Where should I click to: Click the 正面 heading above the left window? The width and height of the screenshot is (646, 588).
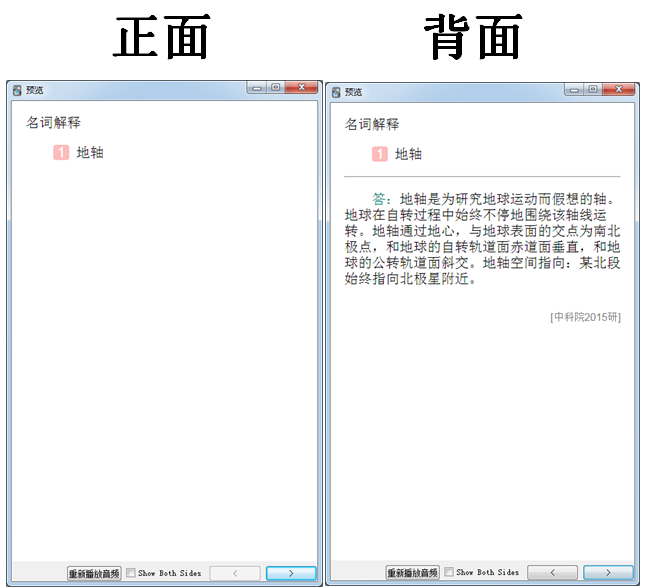[162, 37]
